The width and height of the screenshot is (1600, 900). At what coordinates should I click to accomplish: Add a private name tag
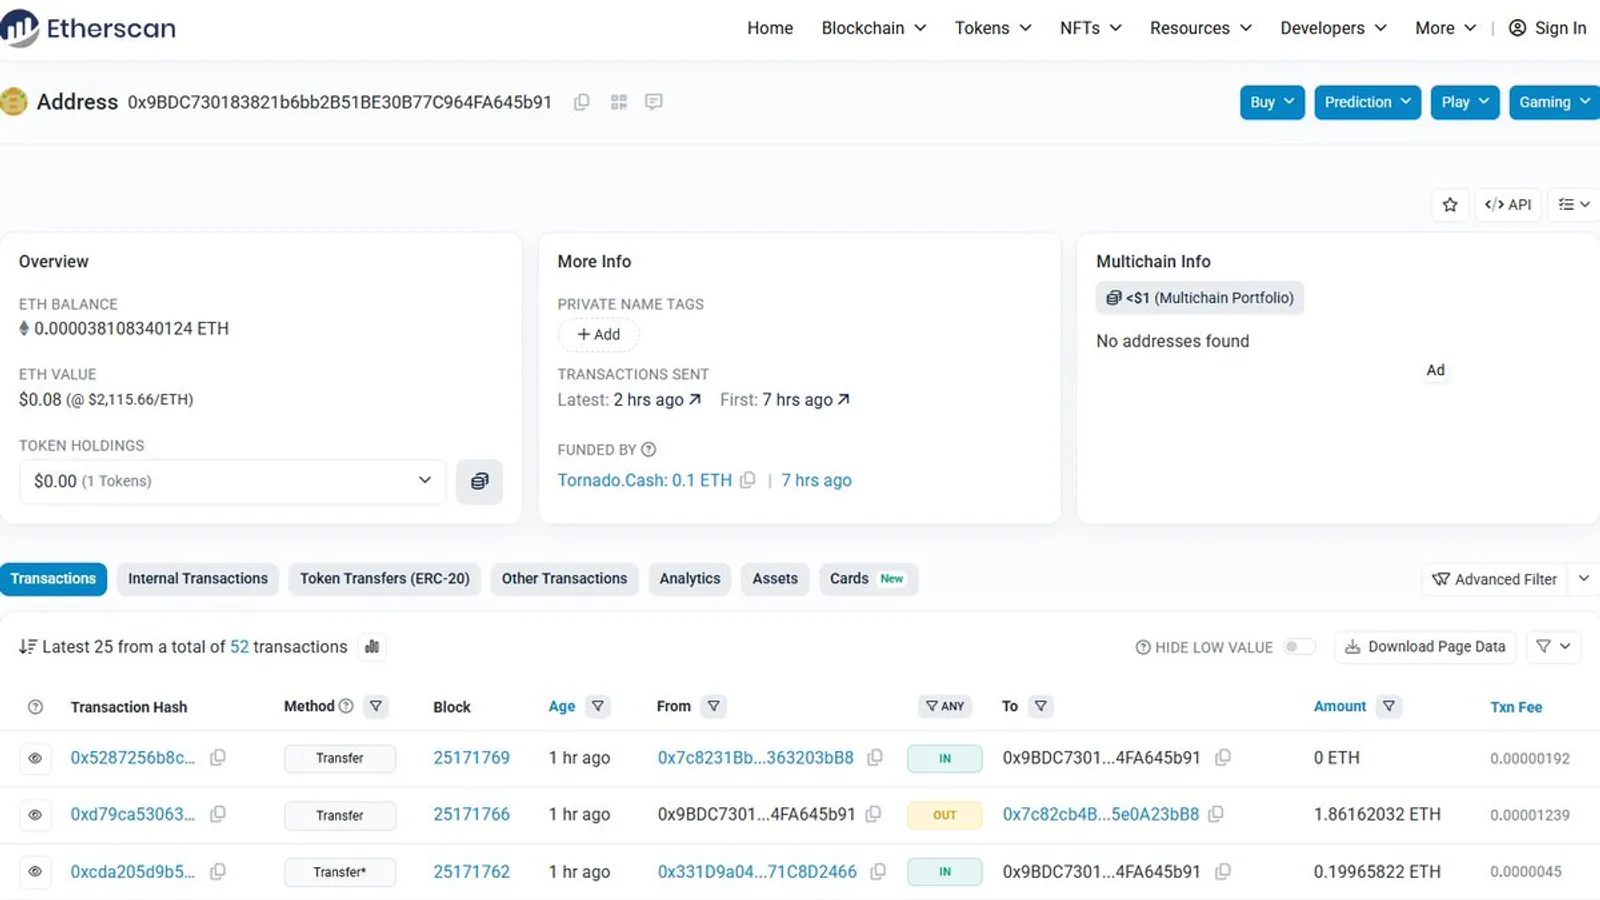point(598,334)
